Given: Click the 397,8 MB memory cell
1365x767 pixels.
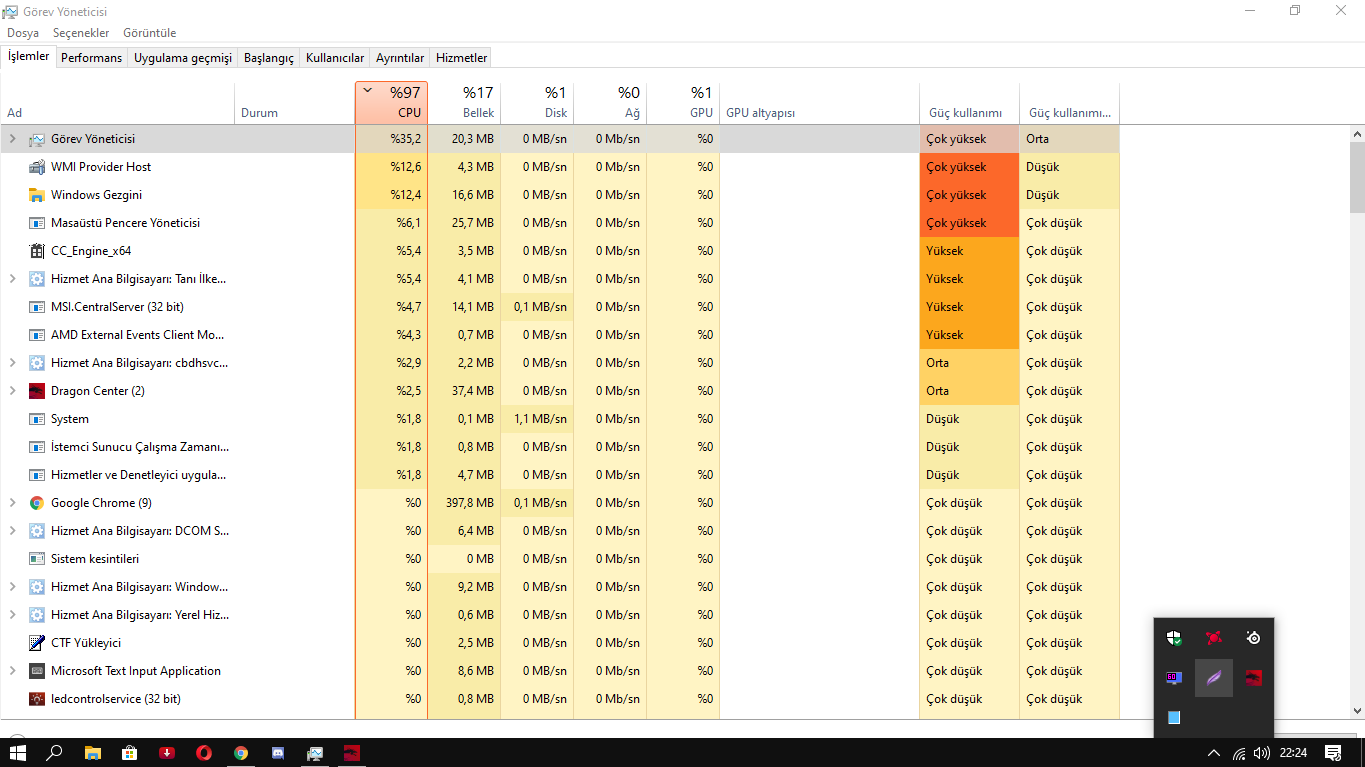Looking at the screenshot, I should [x=464, y=503].
